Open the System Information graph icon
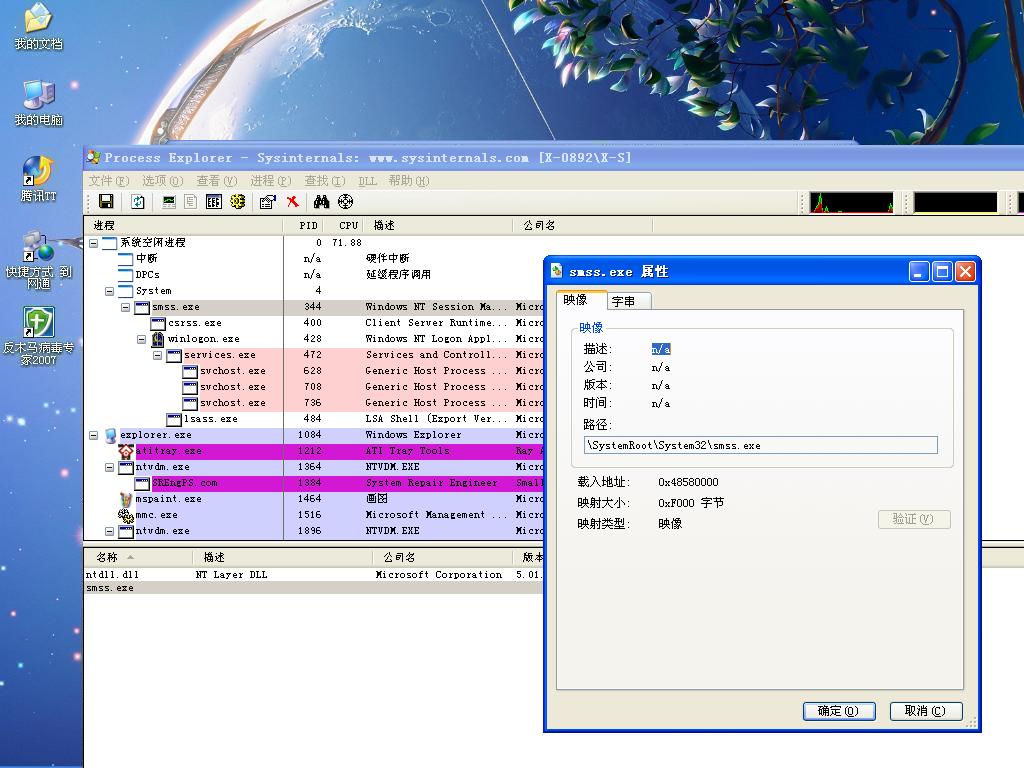This screenshot has height=768, width=1024. click(x=169, y=202)
